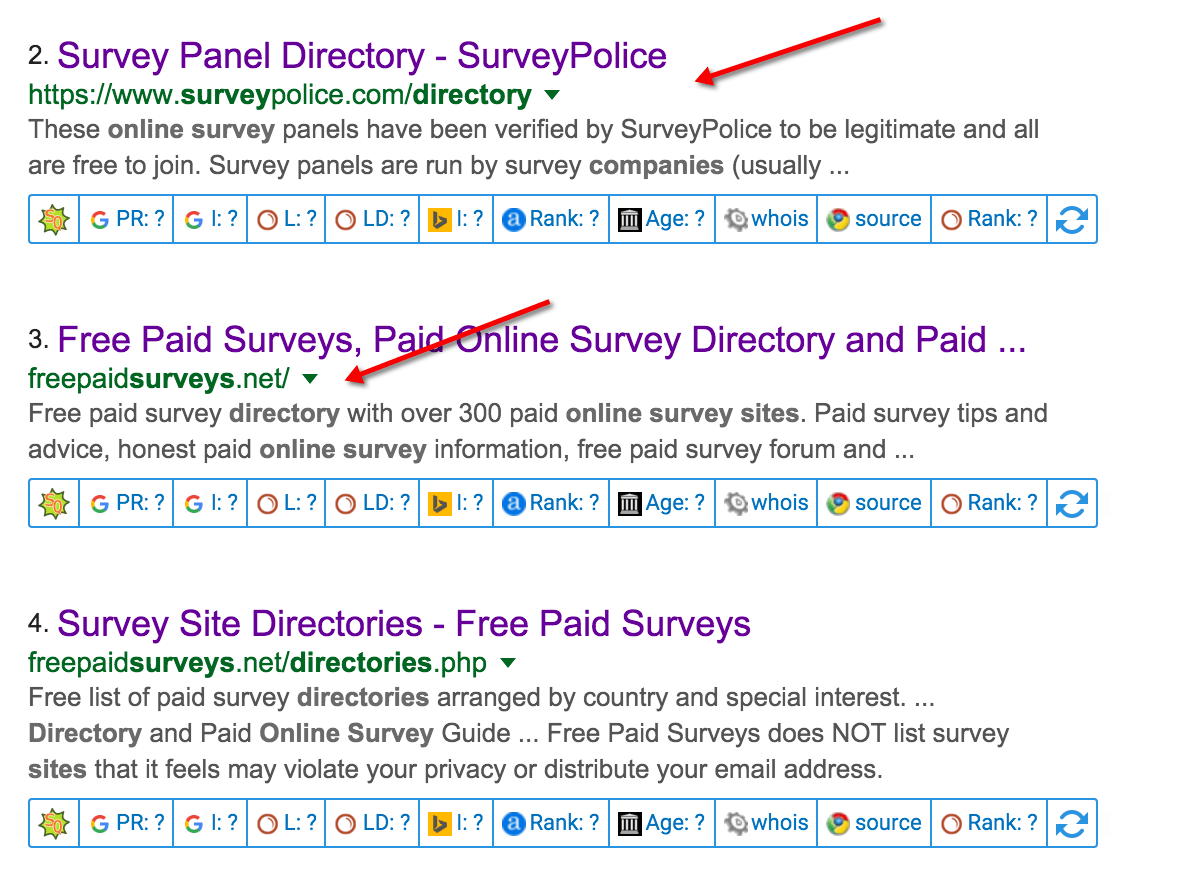
Task: Check domain Age for result 3
Action: pos(661,503)
